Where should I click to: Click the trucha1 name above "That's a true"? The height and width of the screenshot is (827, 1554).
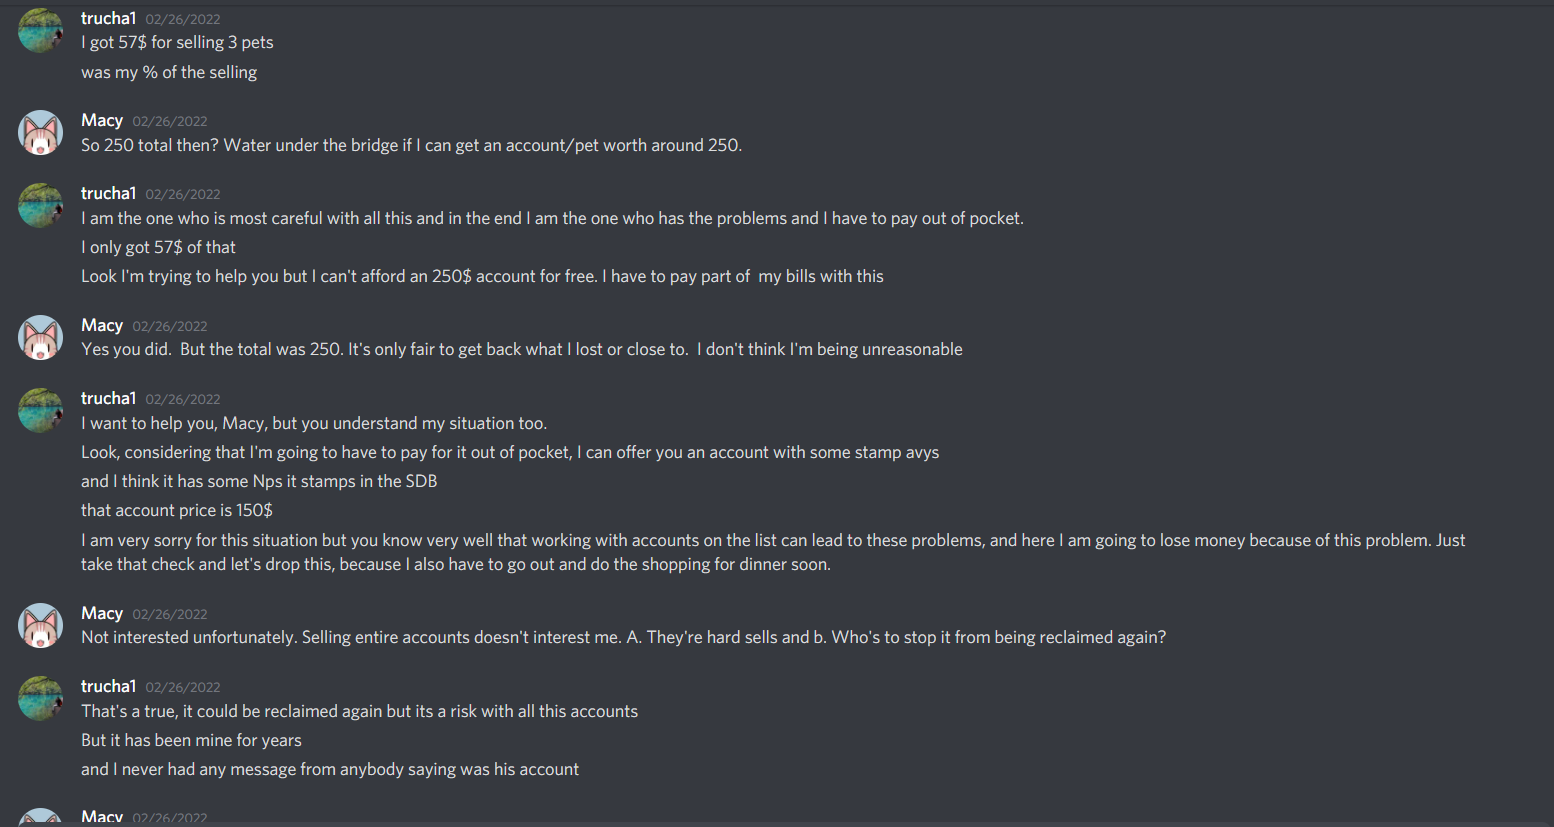point(108,686)
